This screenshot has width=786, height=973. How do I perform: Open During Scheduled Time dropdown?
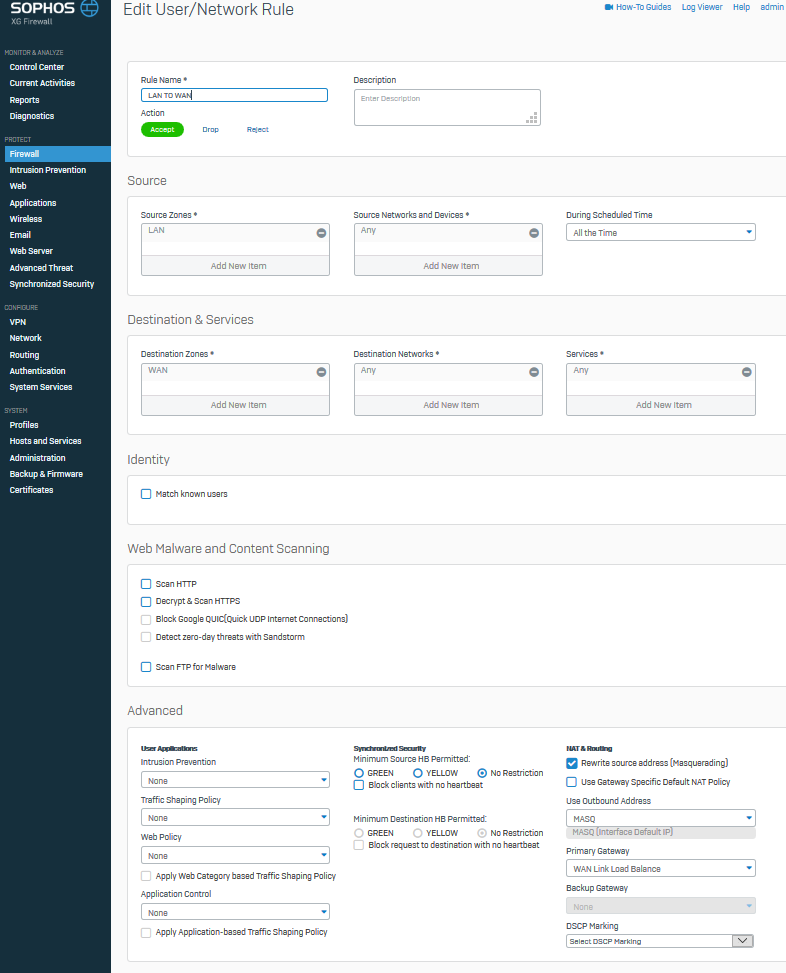click(x=660, y=233)
